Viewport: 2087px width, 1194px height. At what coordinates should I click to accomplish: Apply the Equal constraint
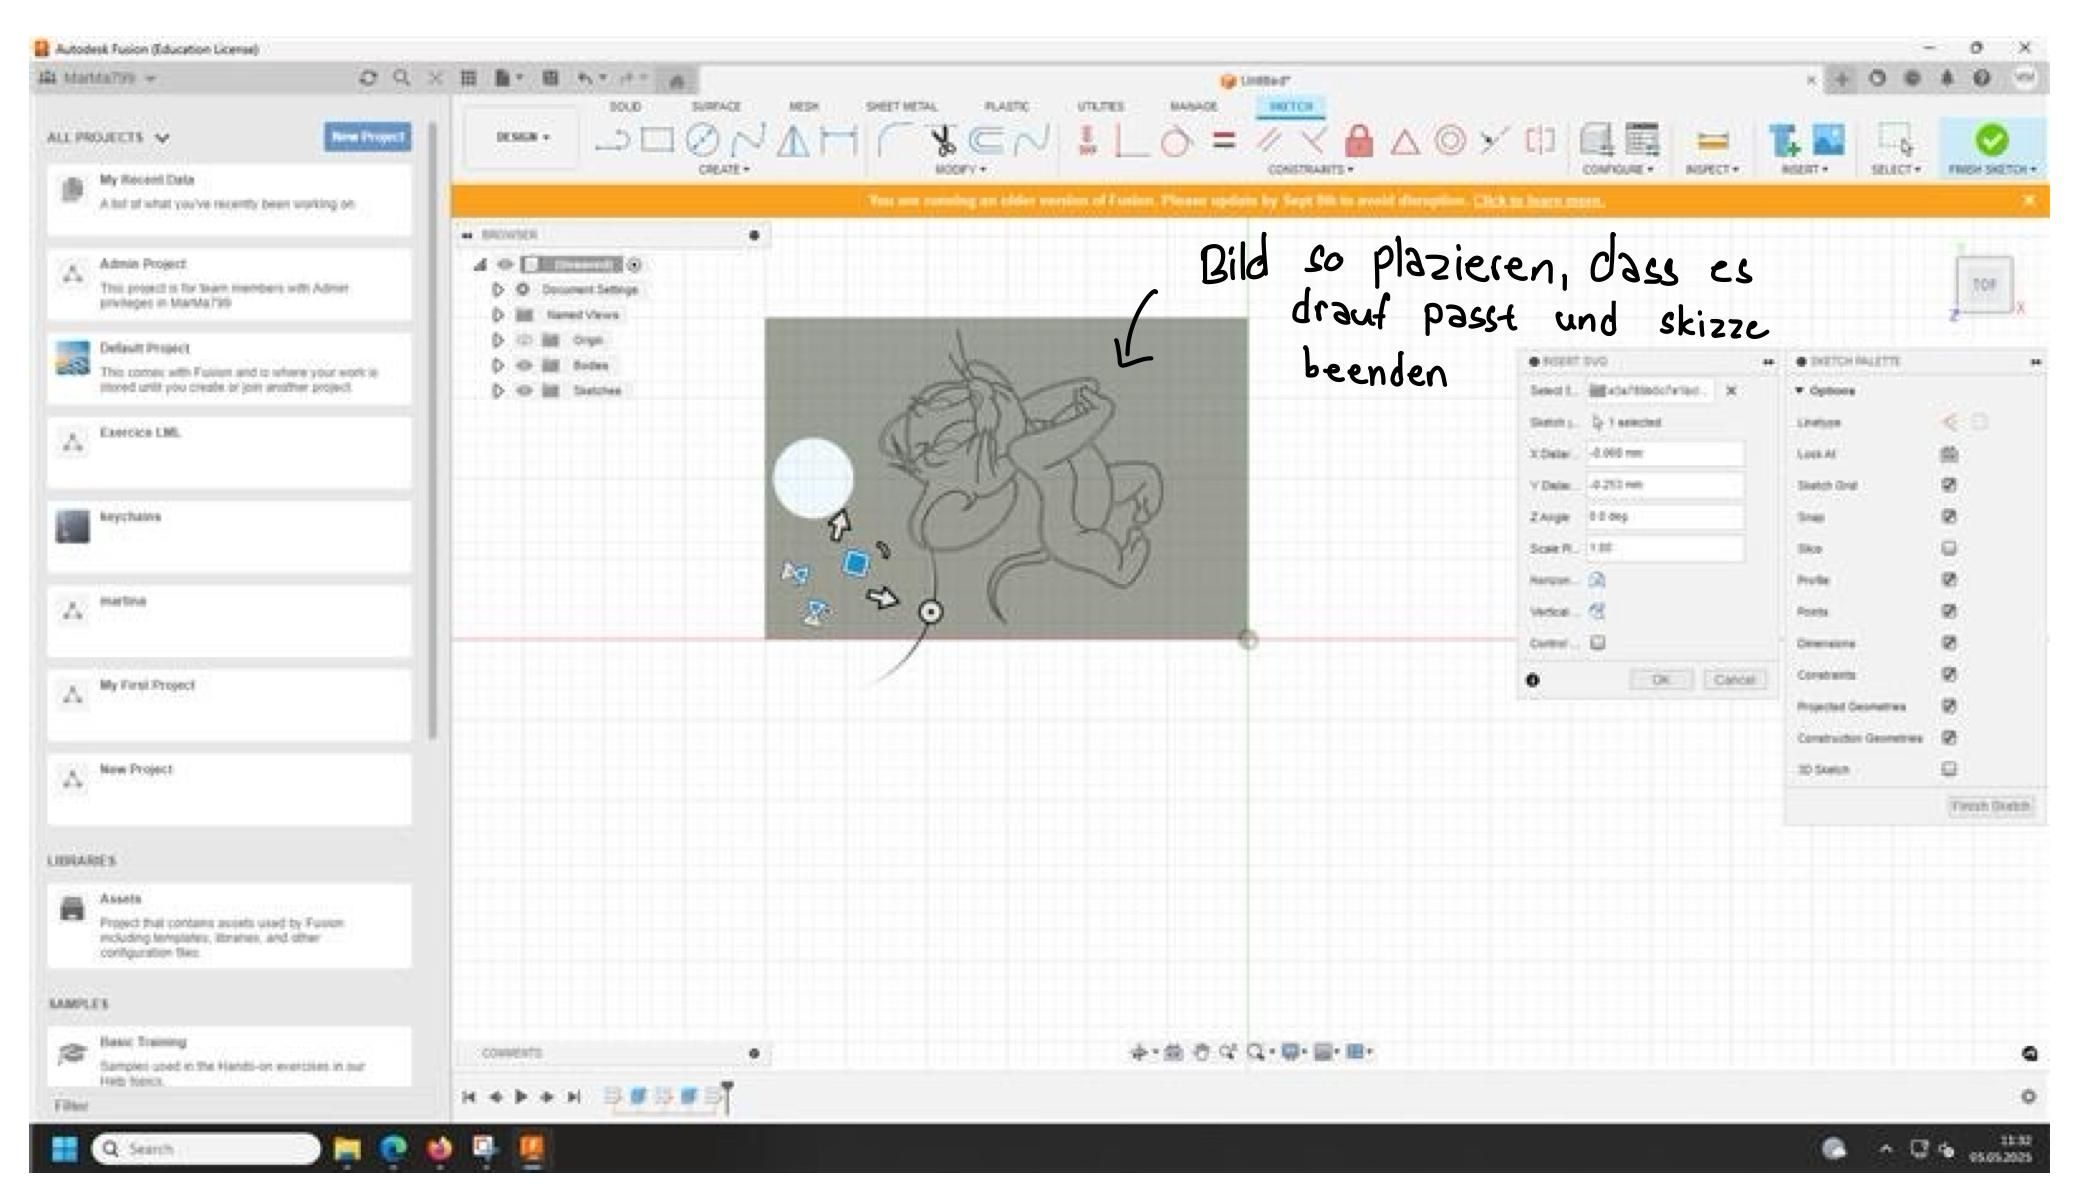pos(1223,141)
